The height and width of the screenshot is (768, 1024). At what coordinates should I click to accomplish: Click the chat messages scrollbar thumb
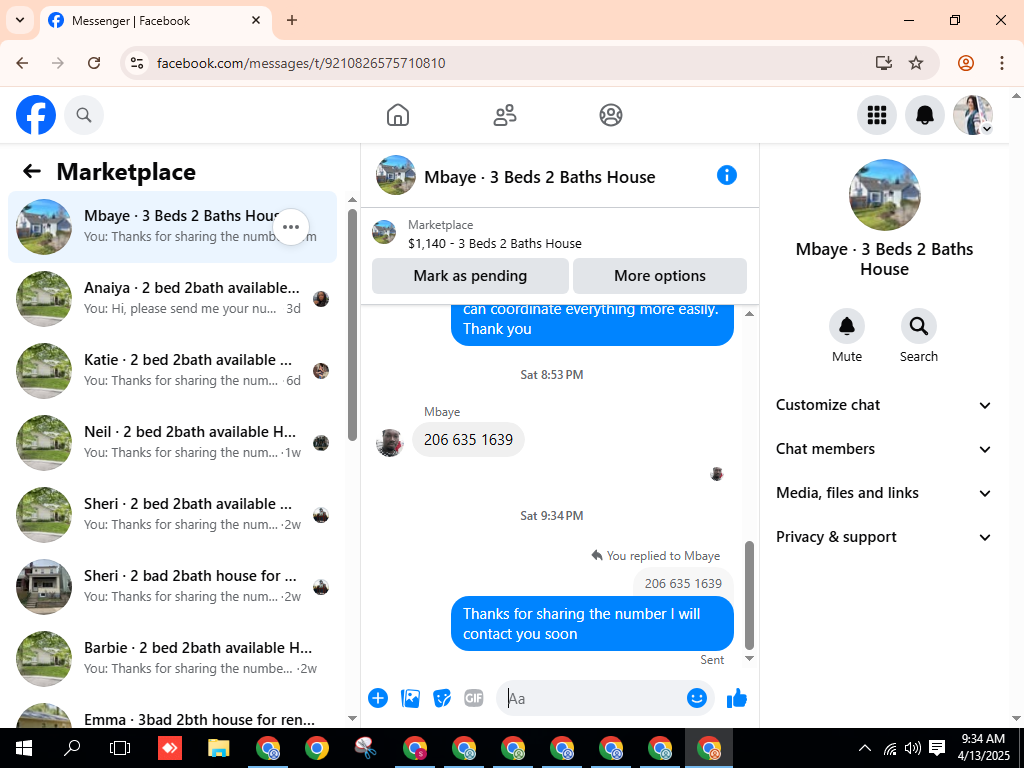click(749, 595)
